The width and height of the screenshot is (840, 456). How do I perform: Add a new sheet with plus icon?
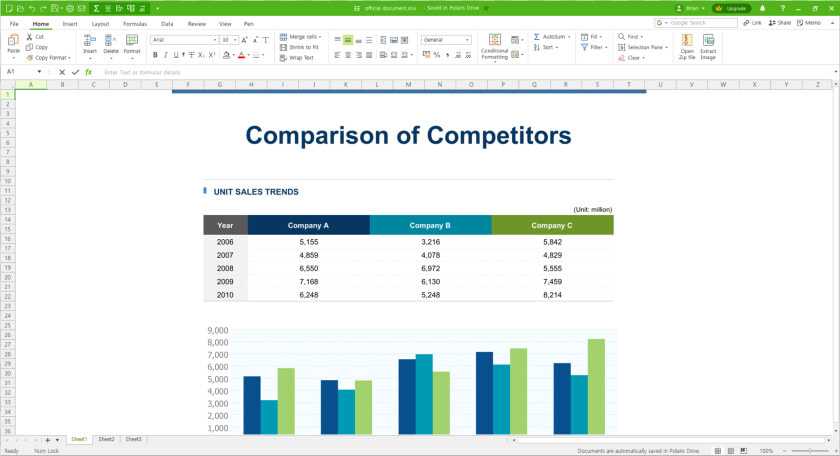coord(48,440)
